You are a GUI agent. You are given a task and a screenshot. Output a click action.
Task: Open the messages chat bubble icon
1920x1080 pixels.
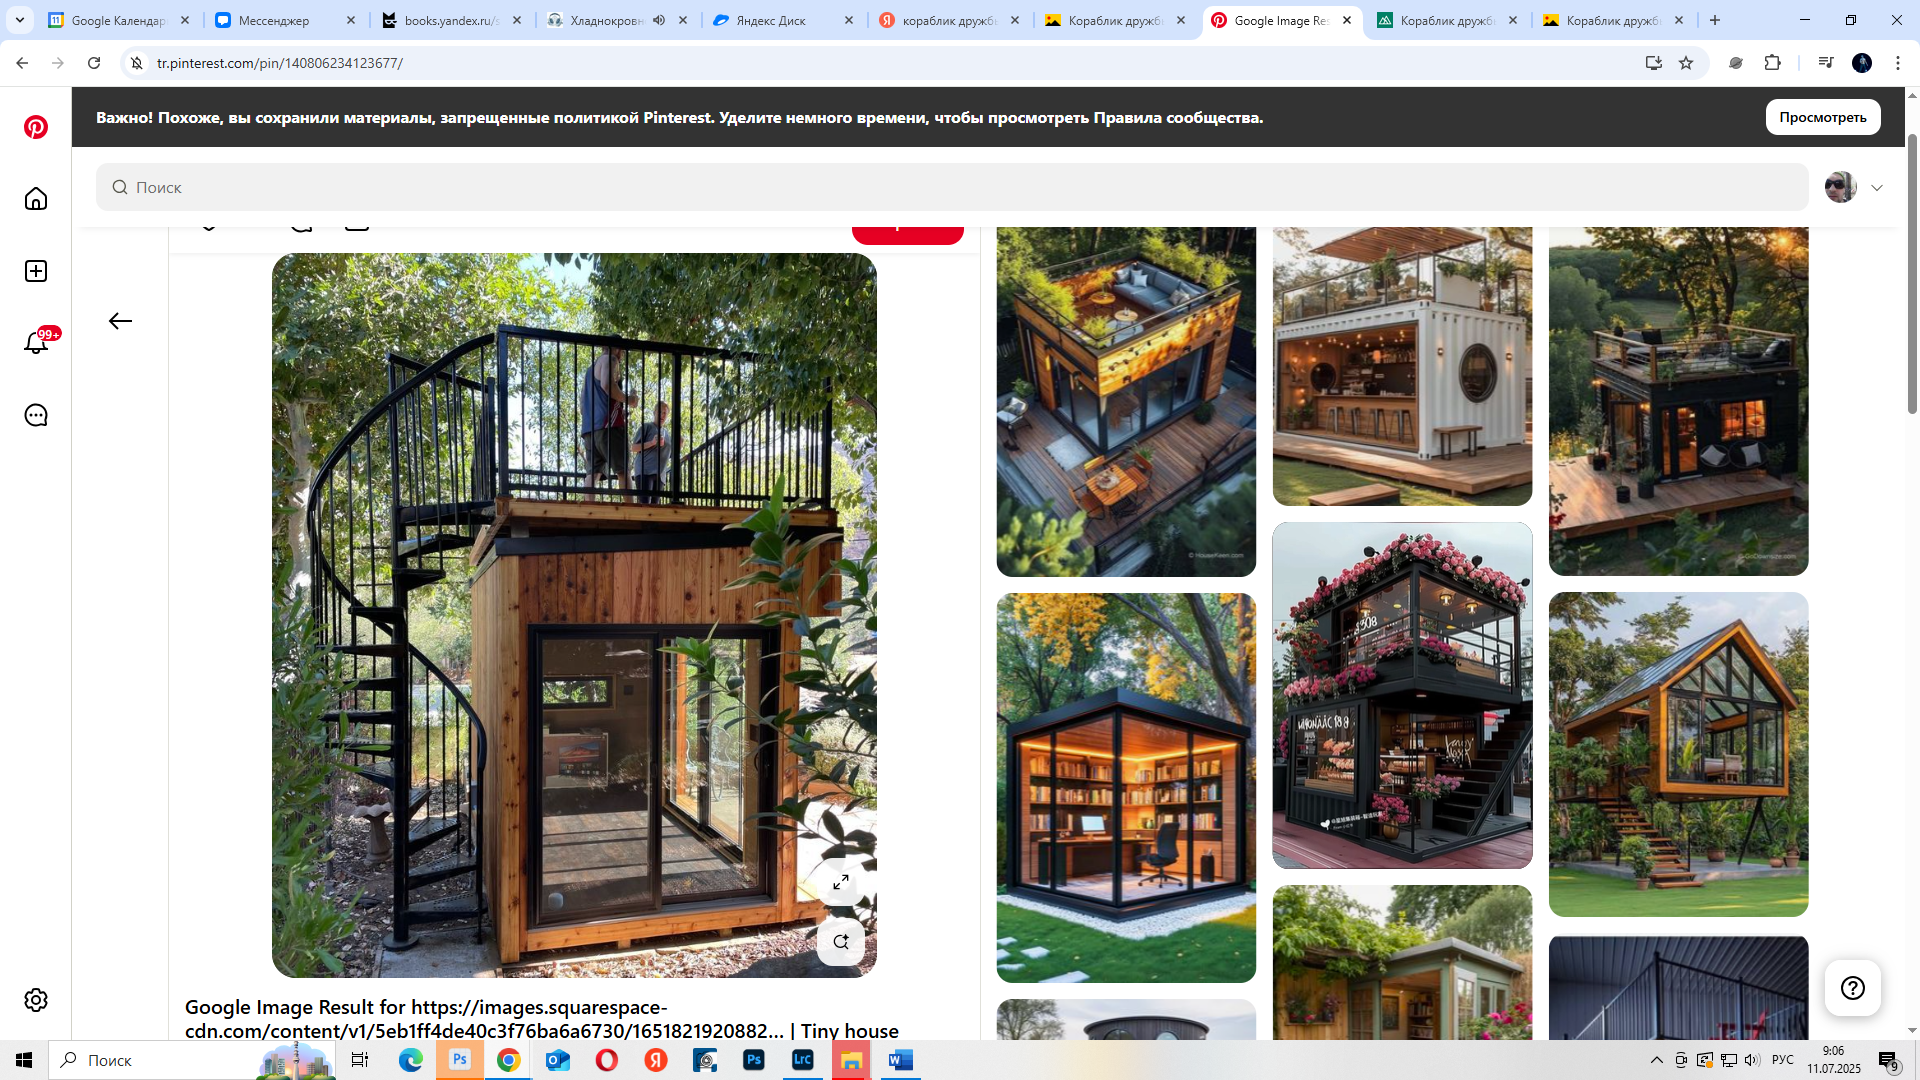[36, 415]
